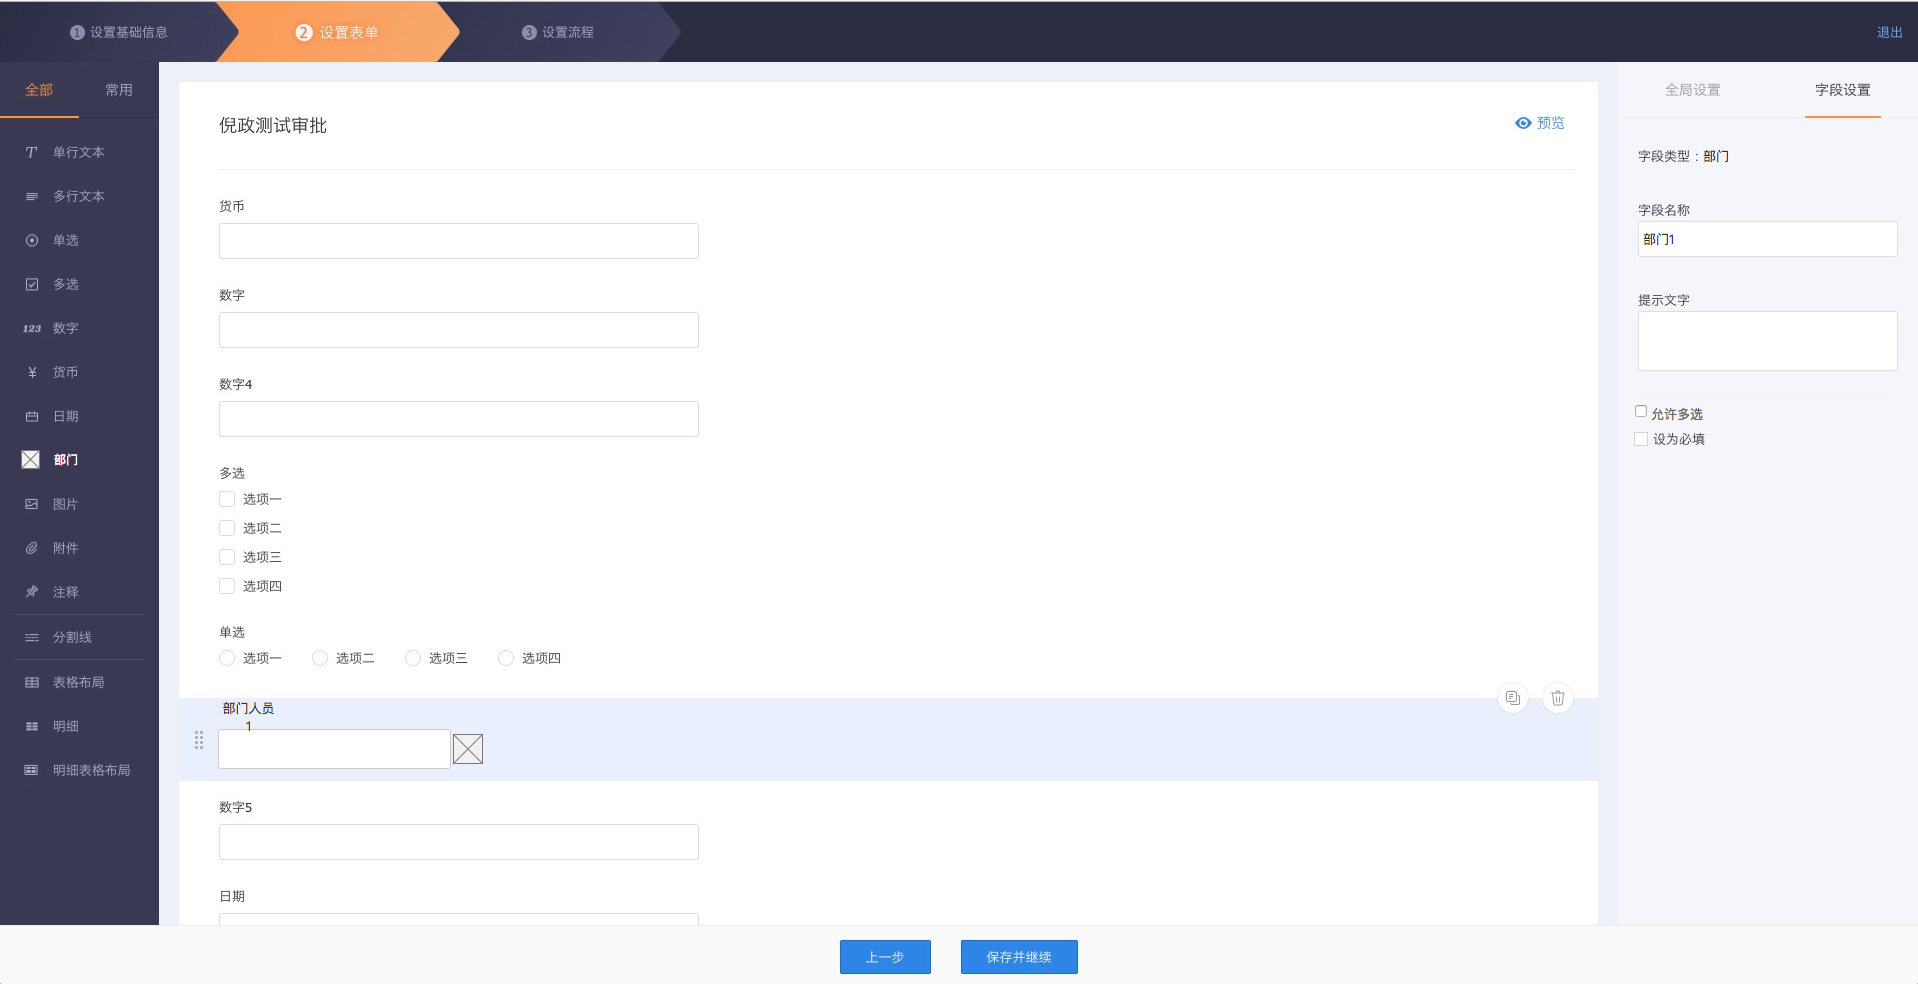Click the 退出 link

pyautogui.click(x=1889, y=32)
